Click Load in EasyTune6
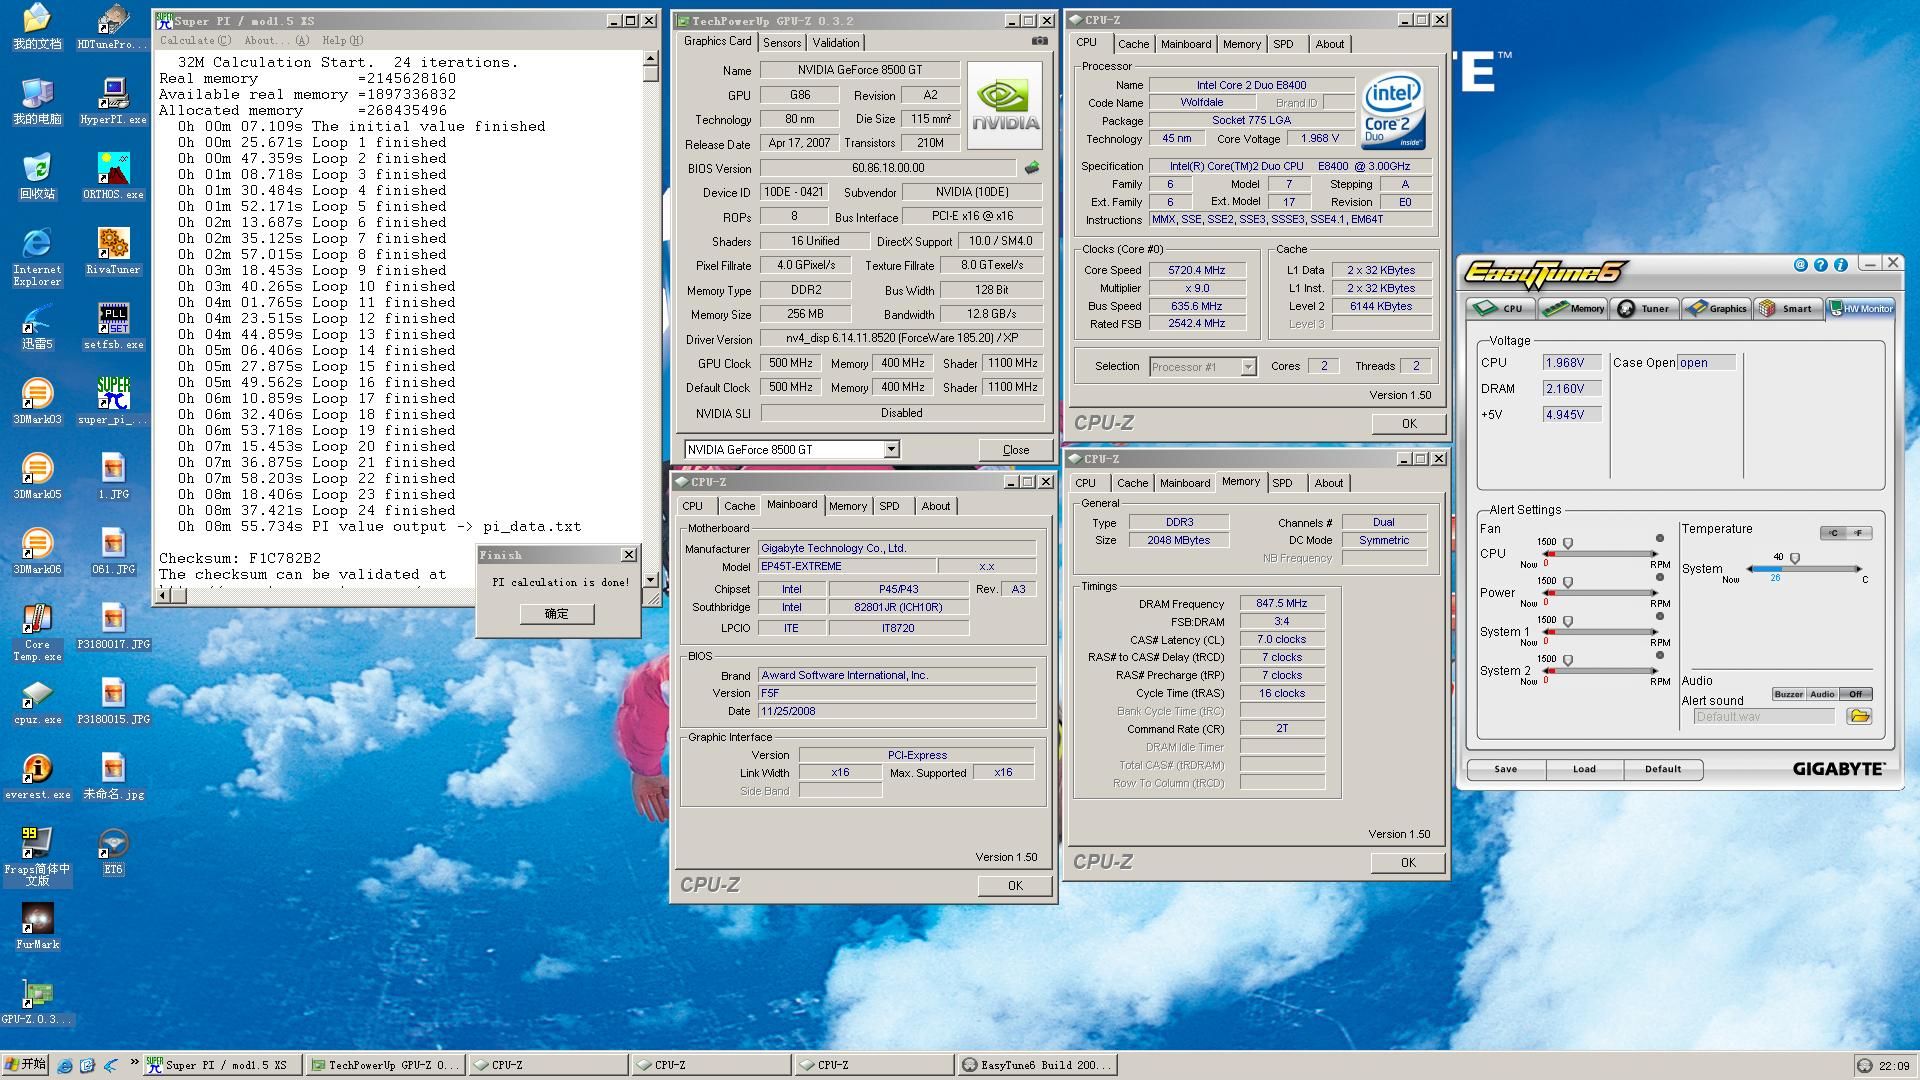The image size is (1920, 1080). point(1584,769)
